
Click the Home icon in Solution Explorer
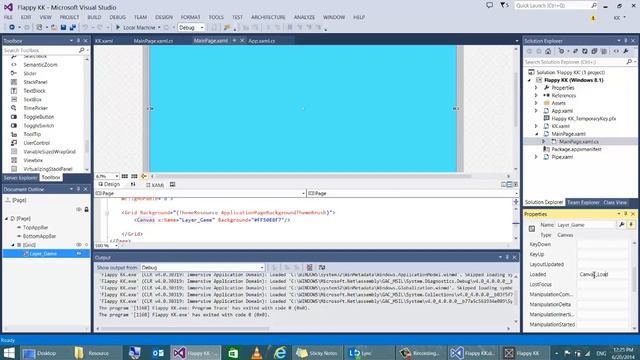548,51
